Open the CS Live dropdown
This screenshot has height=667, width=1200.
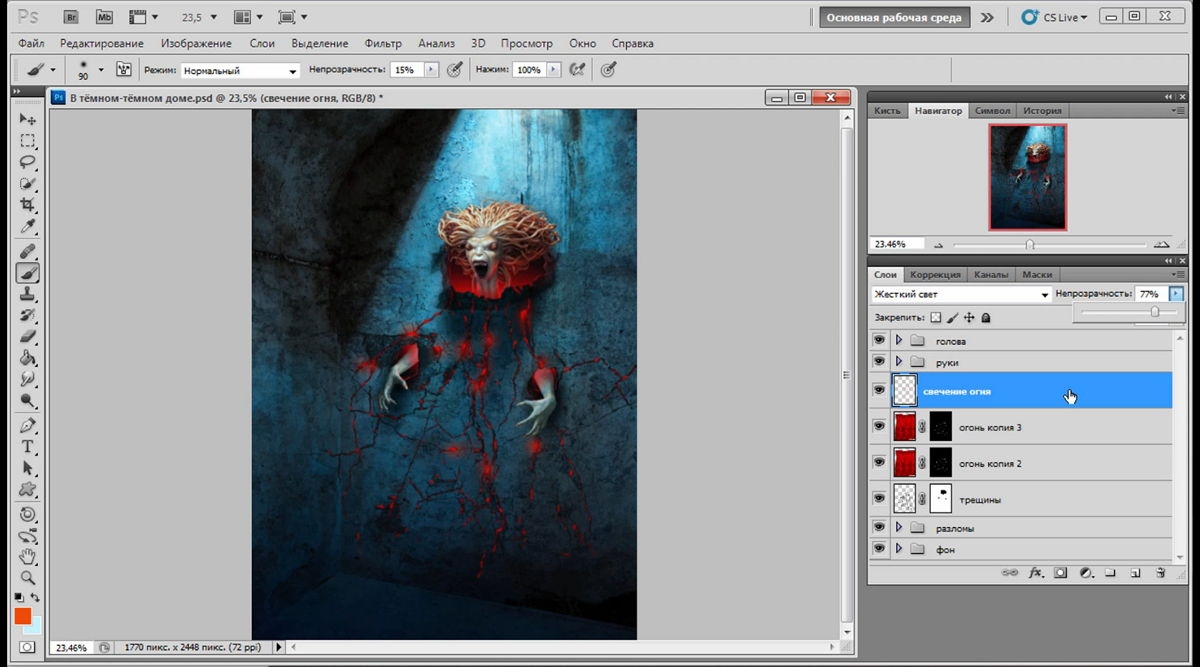(1056, 17)
